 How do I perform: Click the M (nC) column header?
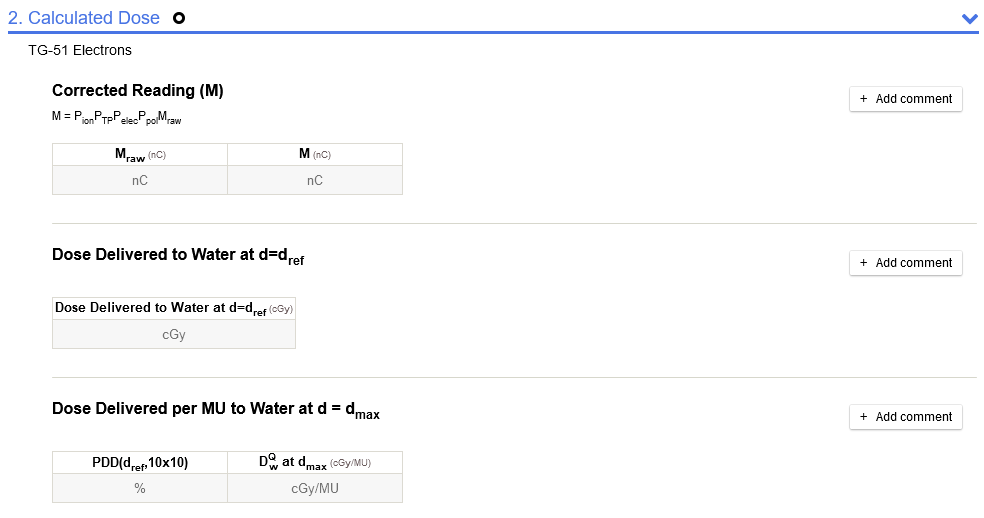tap(315, 154)
